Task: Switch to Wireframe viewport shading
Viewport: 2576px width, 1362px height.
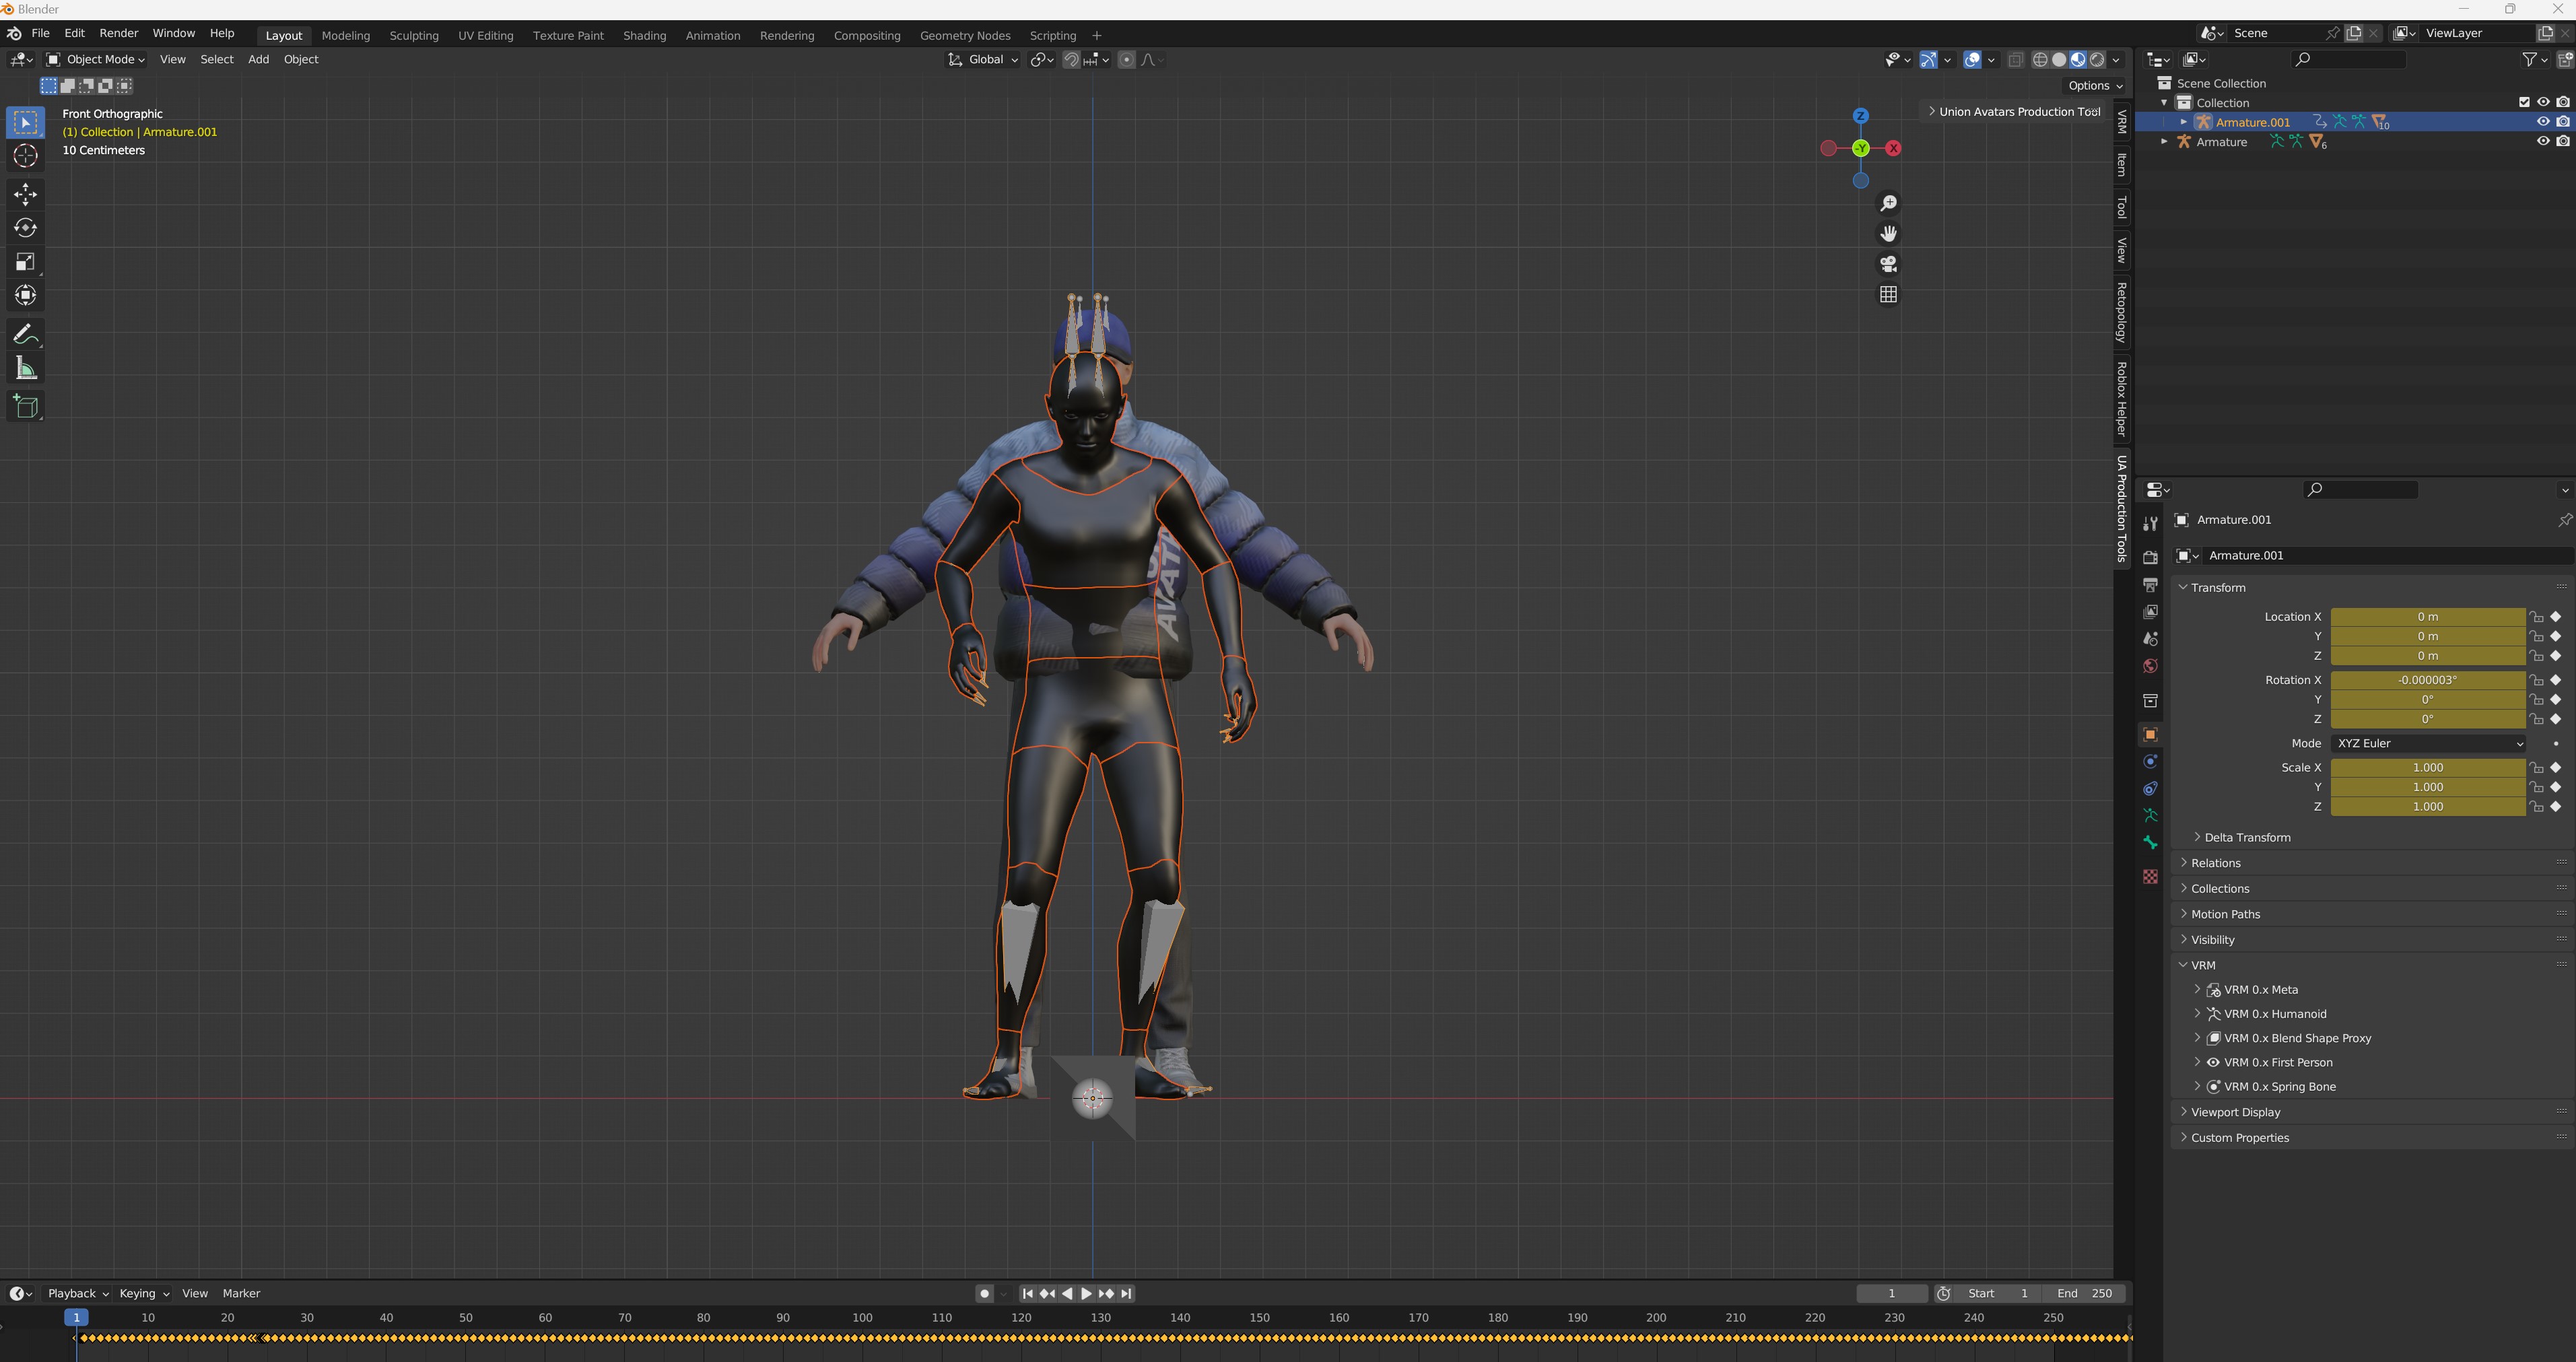Action: 2040,60
